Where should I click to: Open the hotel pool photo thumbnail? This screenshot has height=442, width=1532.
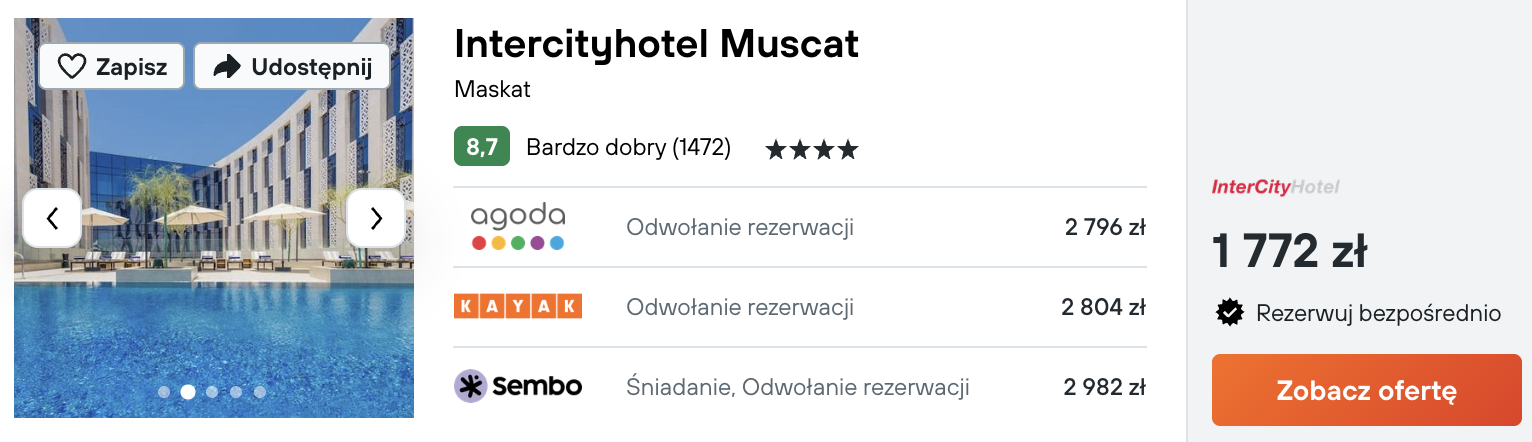[x=214, y=218]
